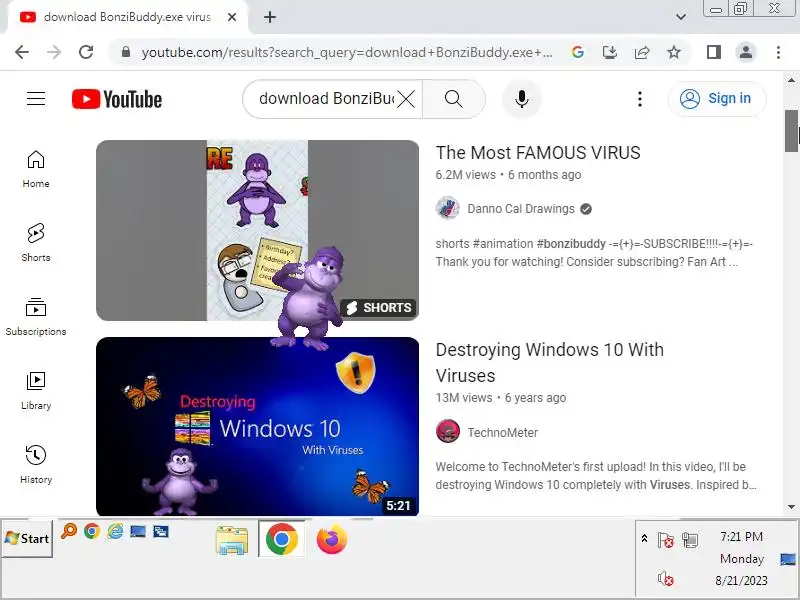Click the YouTube logo
Viewport: 800px width, 600px height.
coord(117,99)
